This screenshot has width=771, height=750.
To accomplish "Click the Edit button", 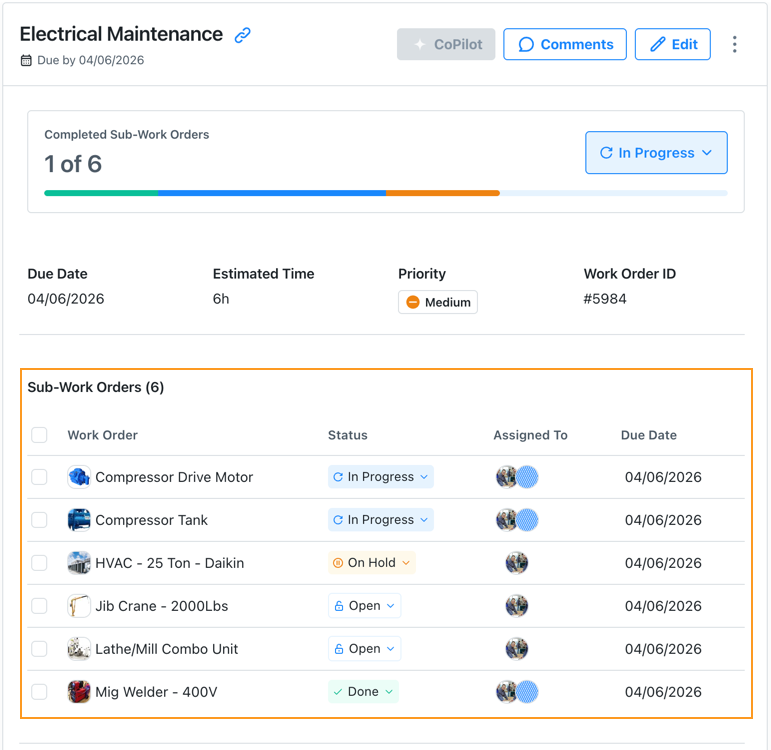I will [673, 44].
